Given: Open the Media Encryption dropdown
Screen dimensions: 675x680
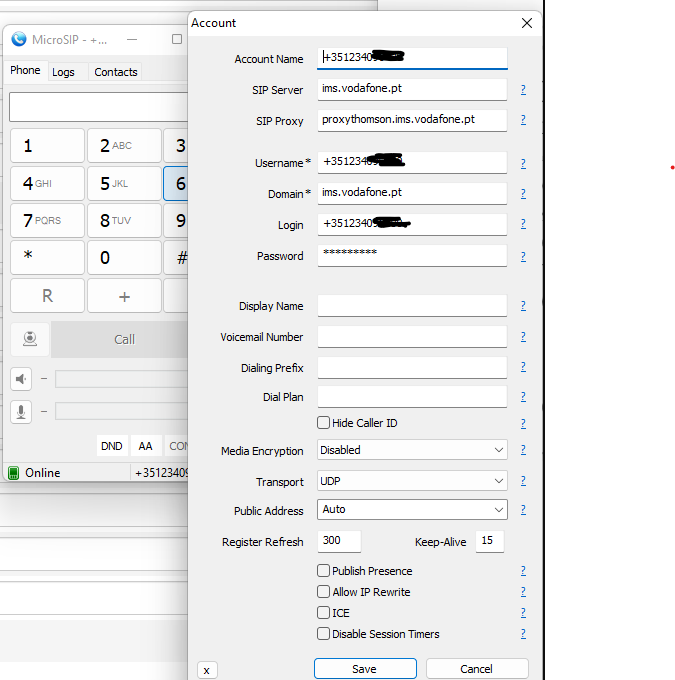Looking at the screenshot, I should [x=412, y=451].
